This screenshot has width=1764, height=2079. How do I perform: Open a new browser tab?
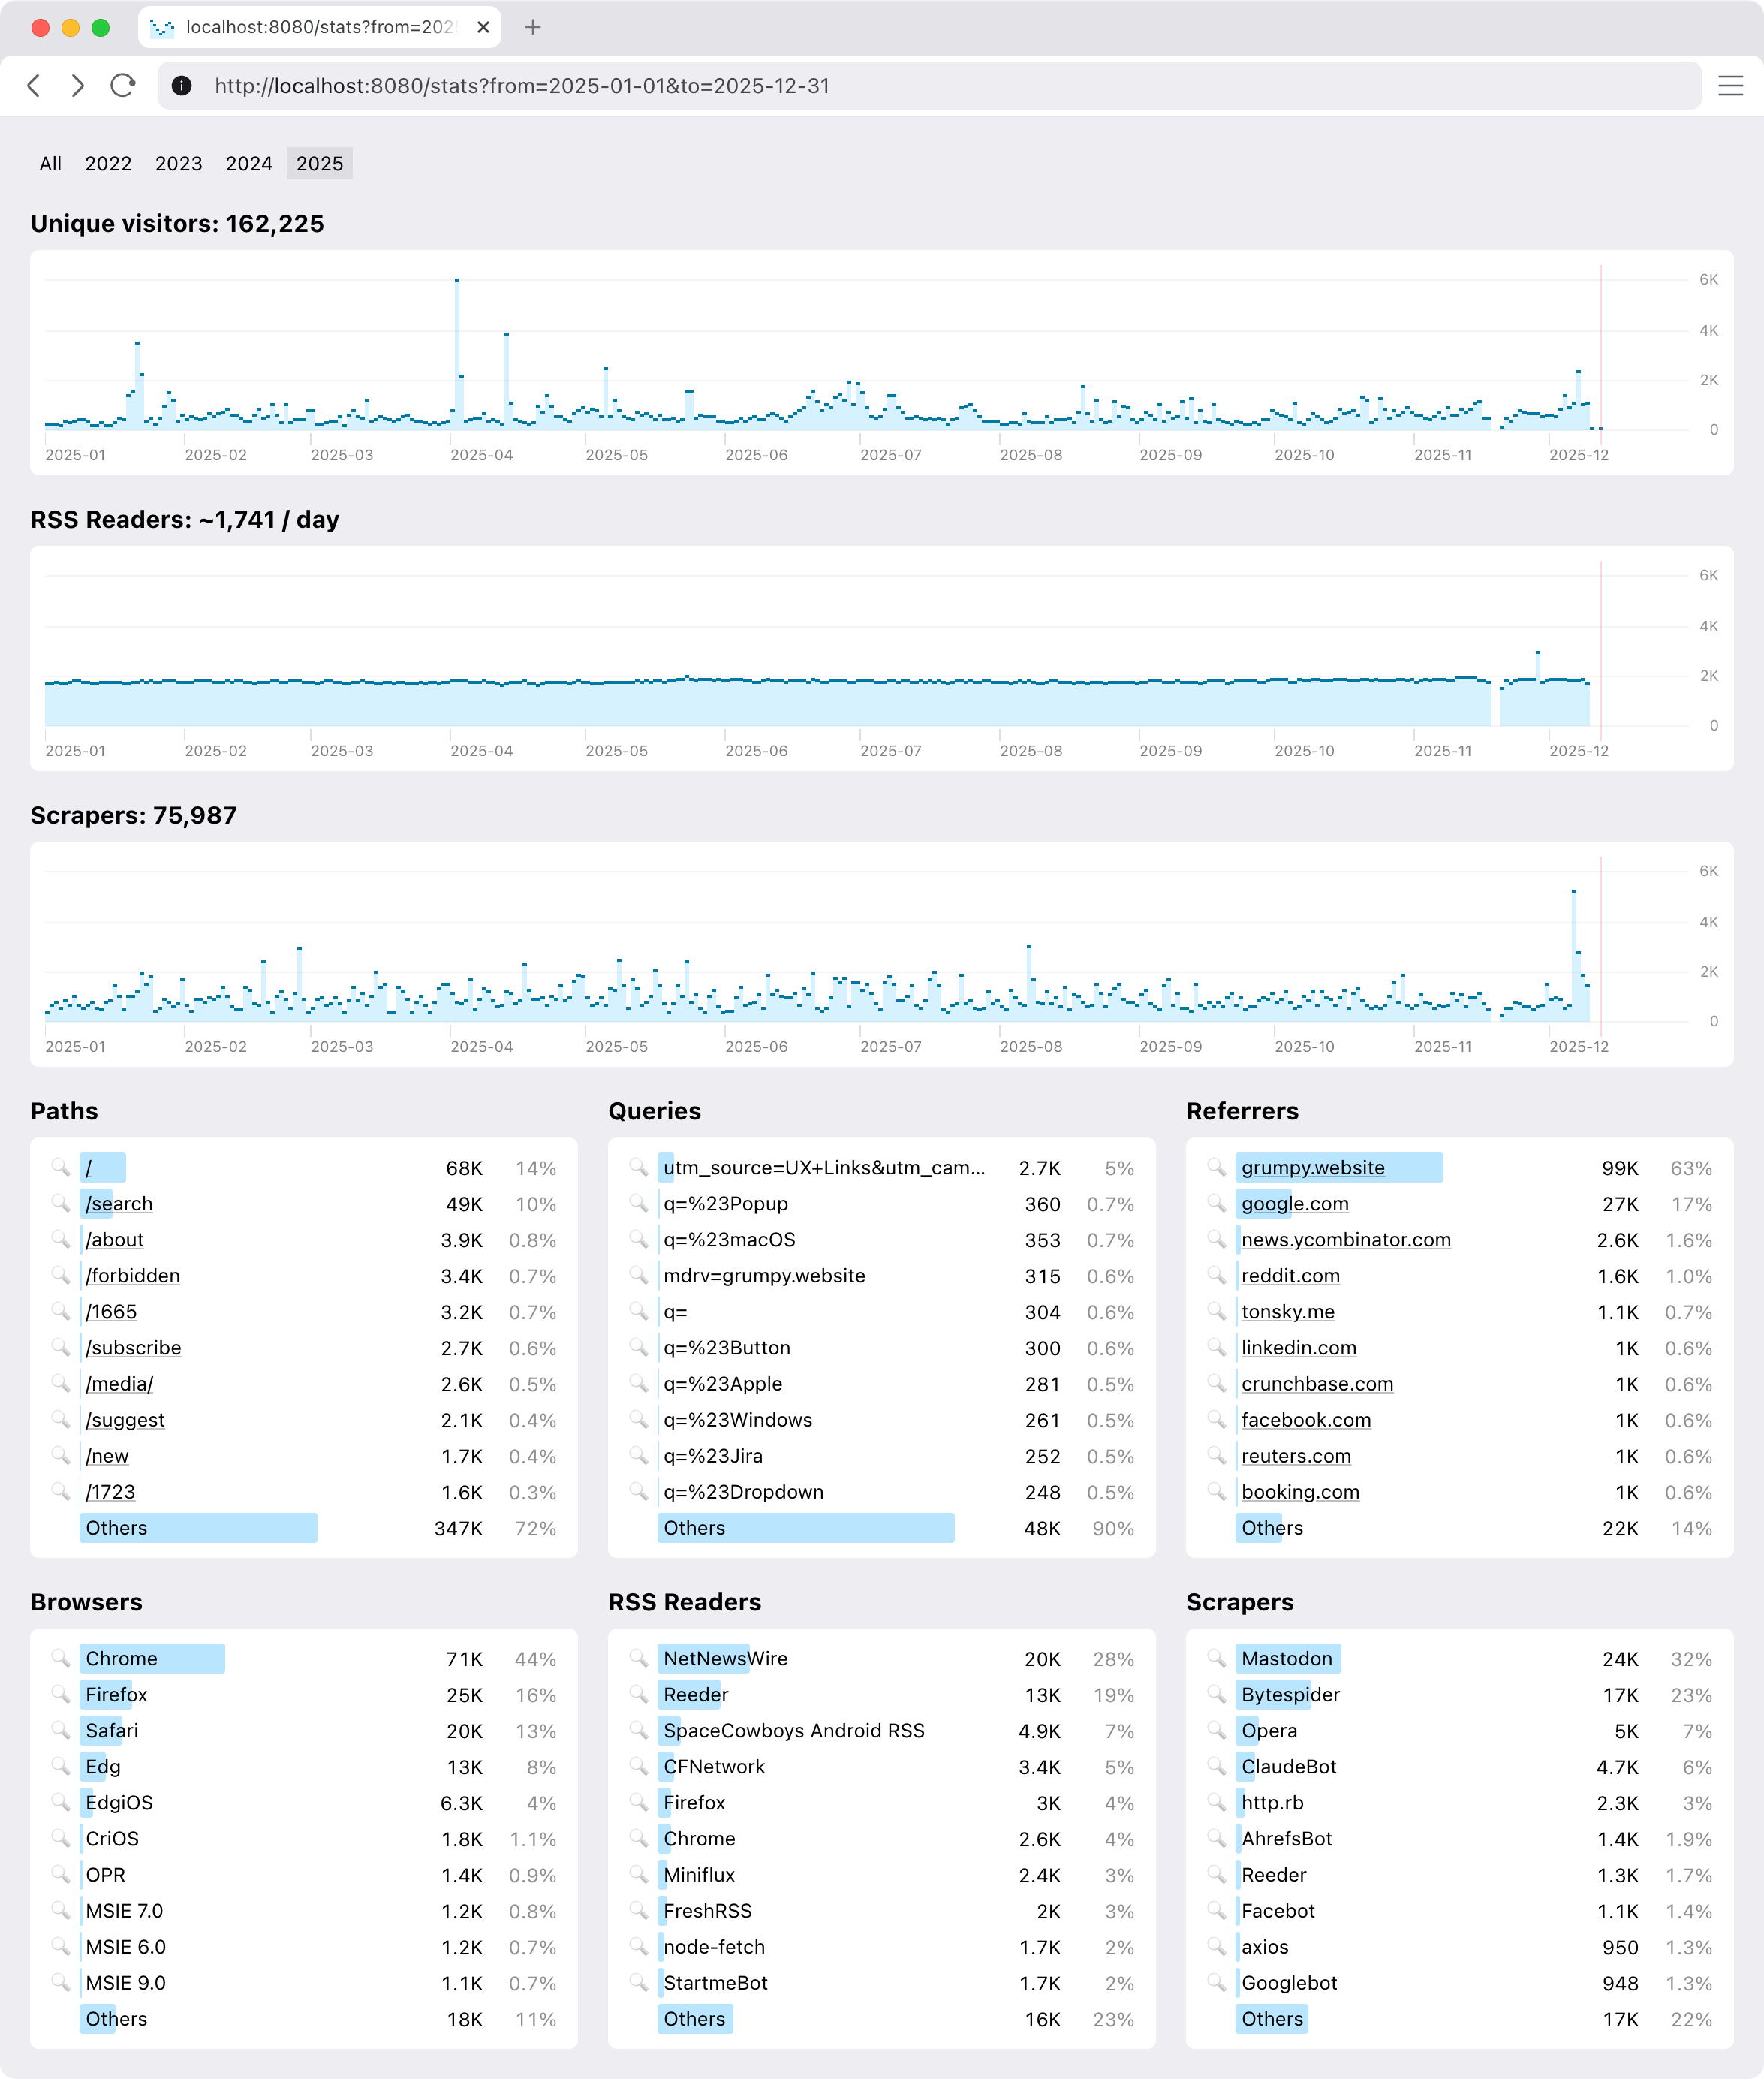(533, 27)
